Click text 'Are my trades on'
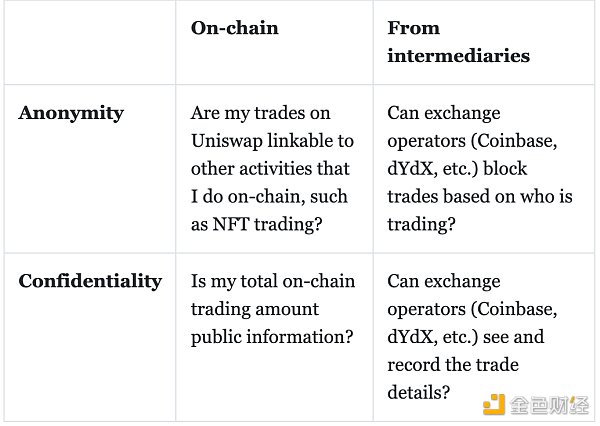Image resolution: width=600 pixels, height=426 pixels. click(x=261, y=113)
